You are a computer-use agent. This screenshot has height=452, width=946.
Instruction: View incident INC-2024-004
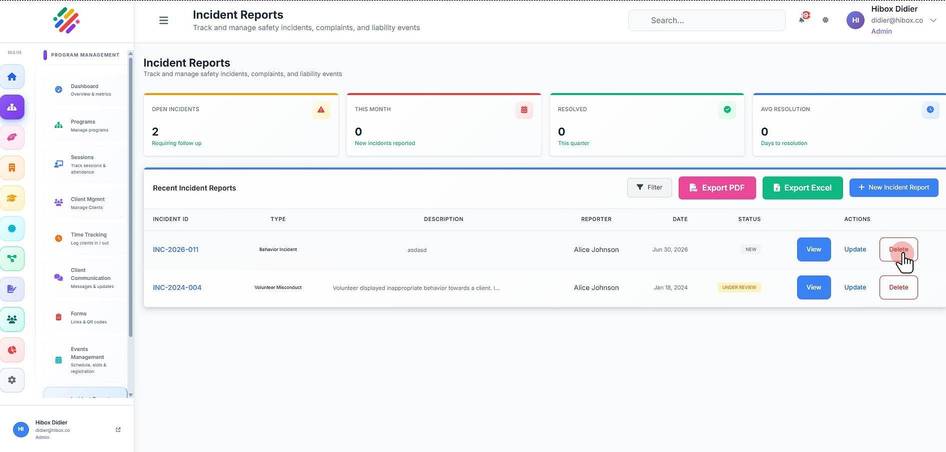click(x=813, y=287)
